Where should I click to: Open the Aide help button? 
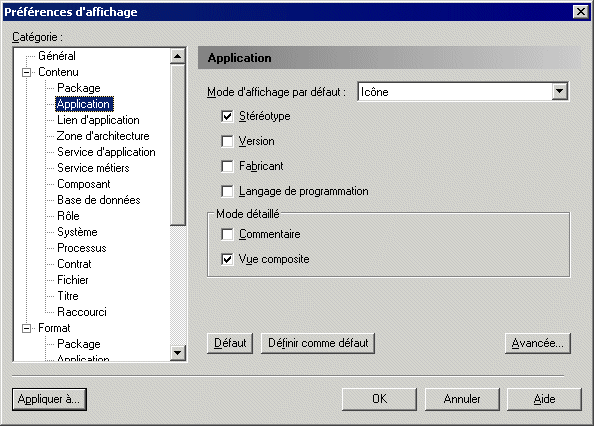pyautogui.click(x=544, y=399)
